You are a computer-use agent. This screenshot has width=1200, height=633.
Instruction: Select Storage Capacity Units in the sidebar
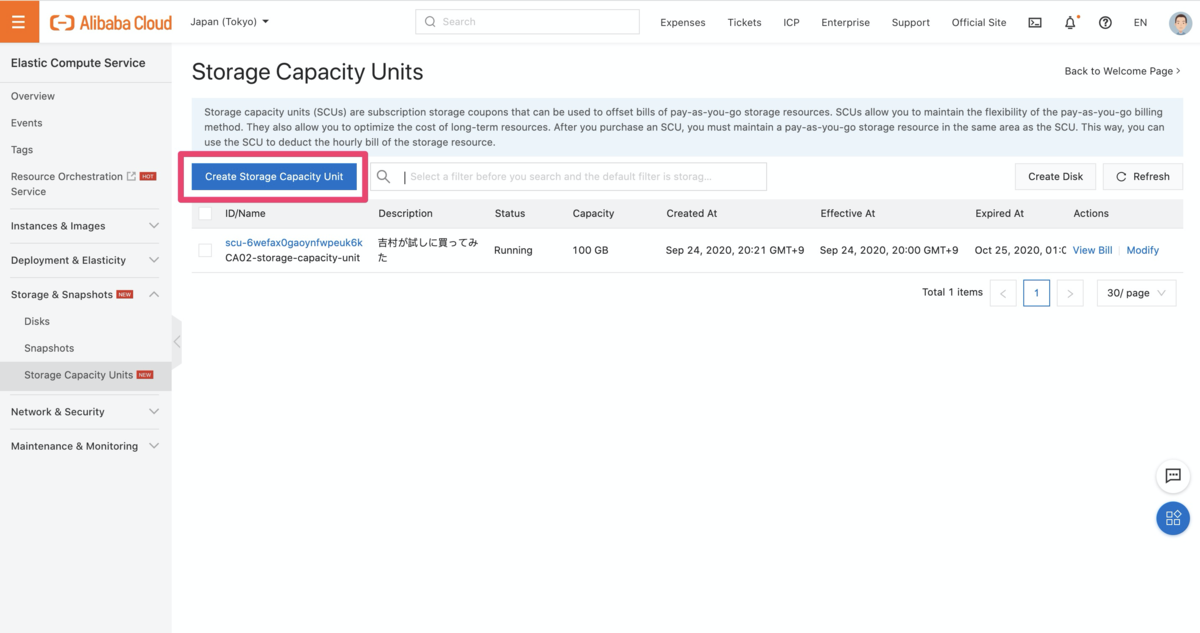85,375
